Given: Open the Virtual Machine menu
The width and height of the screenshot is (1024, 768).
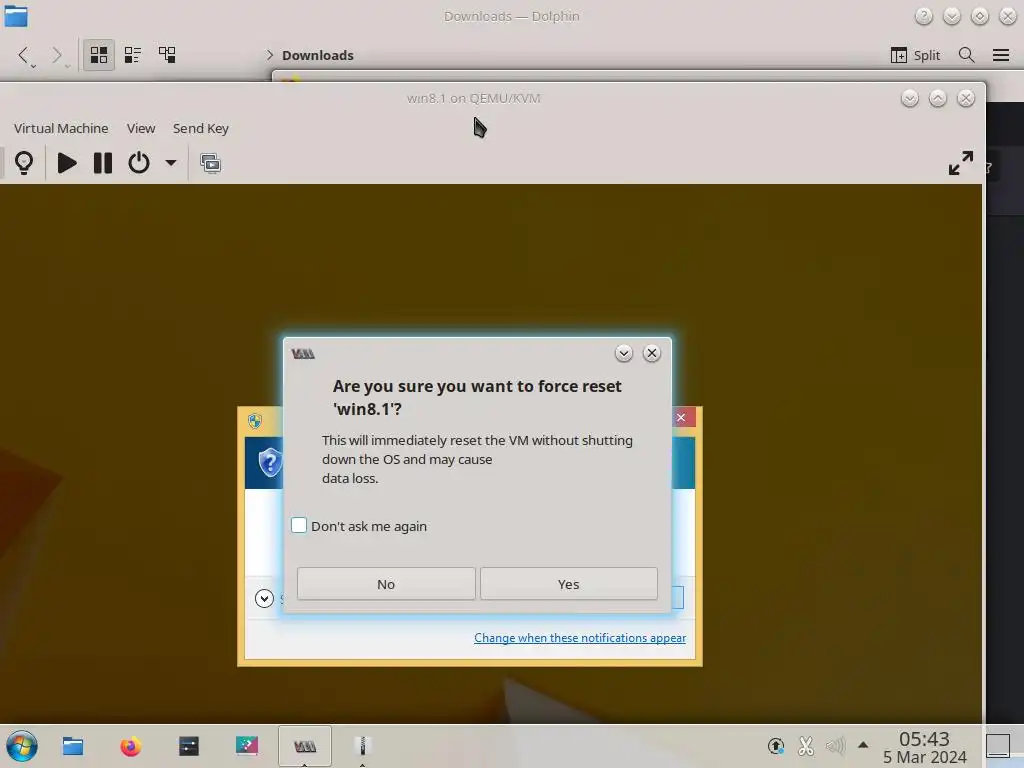Looking at the screenshot, I should click(x=61, y=128).
